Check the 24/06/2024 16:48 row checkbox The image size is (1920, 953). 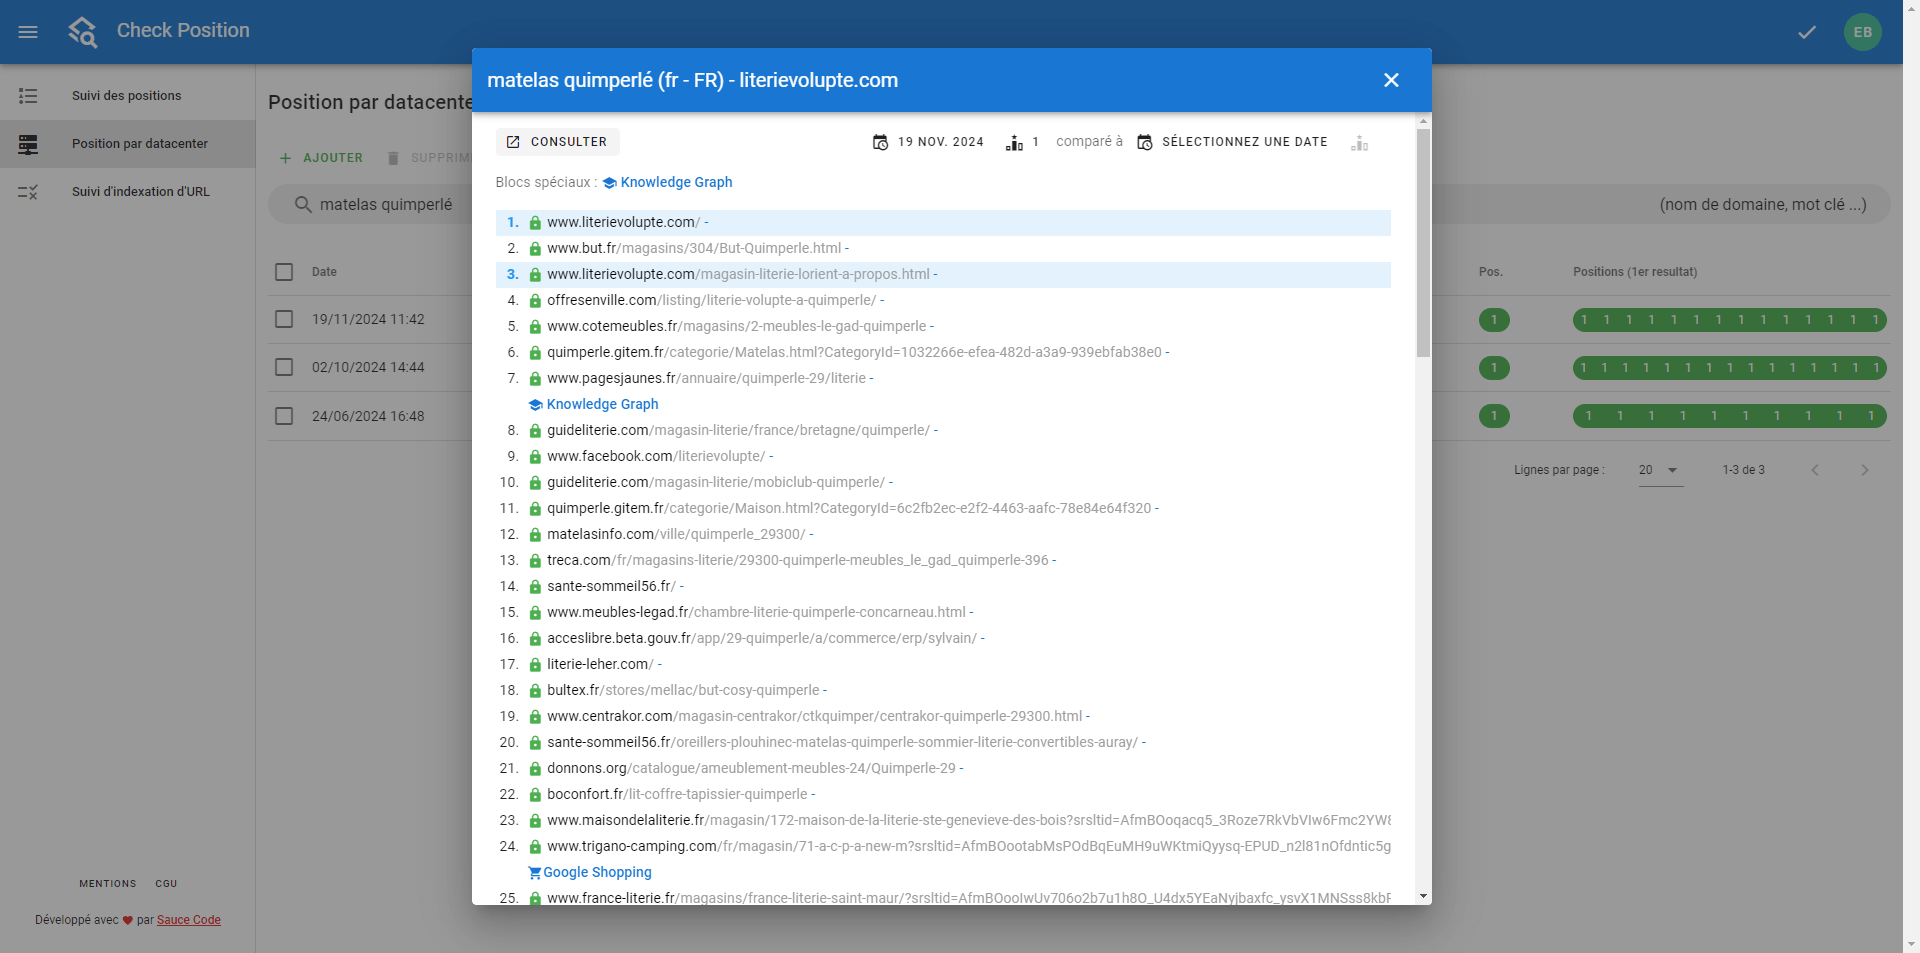(x=284, y=416)
